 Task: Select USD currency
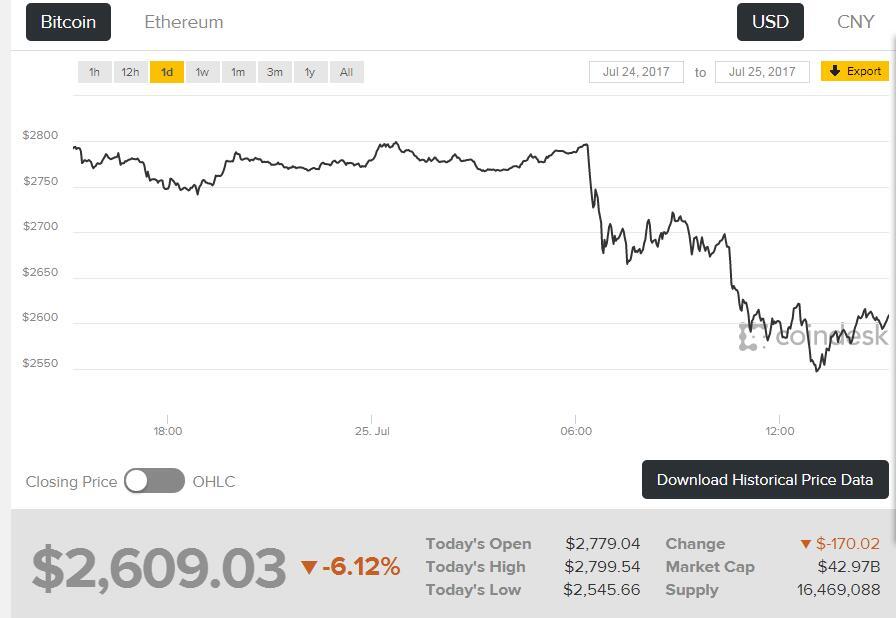tap(770, 22)
